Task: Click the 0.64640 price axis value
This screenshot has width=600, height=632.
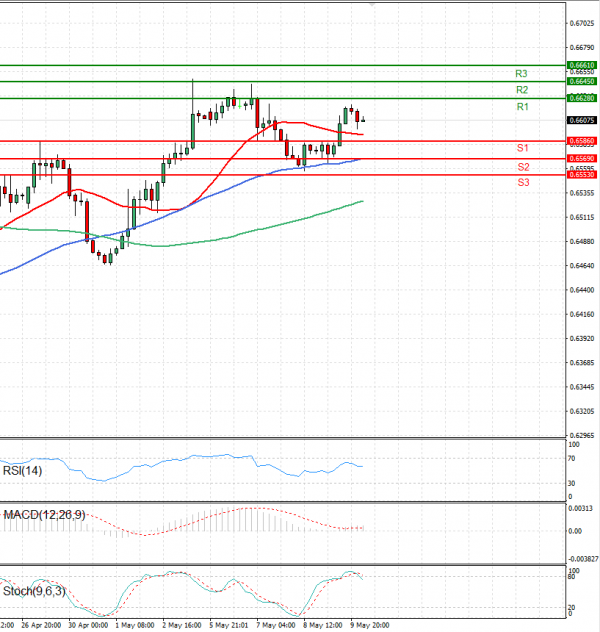Action: [582, 266]
